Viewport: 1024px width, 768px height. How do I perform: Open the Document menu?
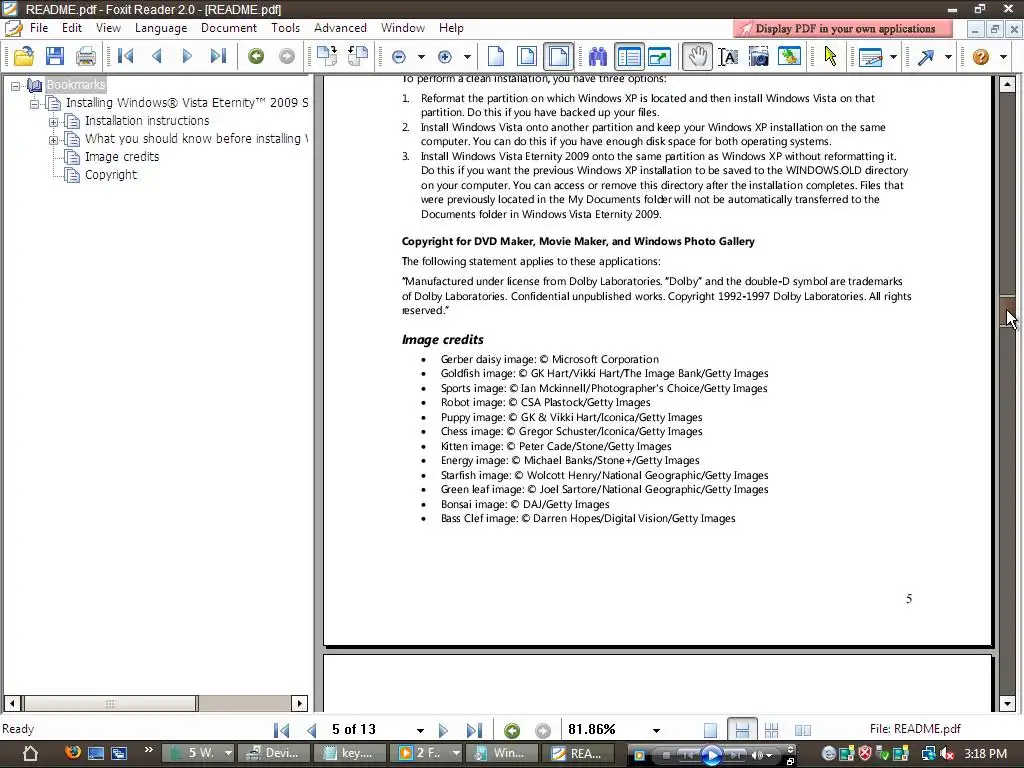229,28
